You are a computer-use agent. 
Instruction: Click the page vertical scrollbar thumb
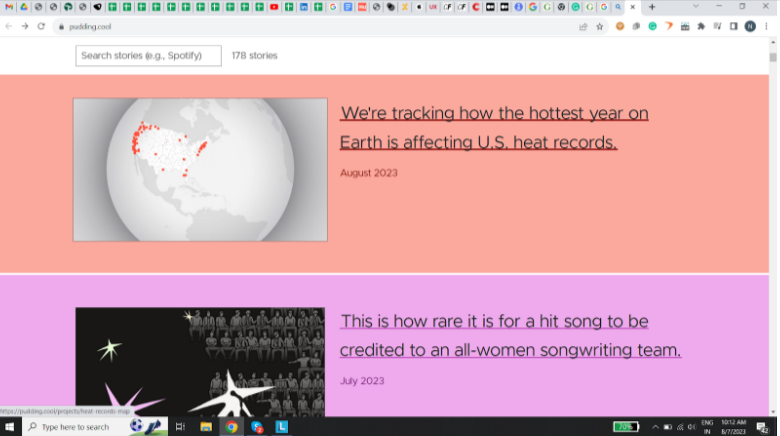773,57
